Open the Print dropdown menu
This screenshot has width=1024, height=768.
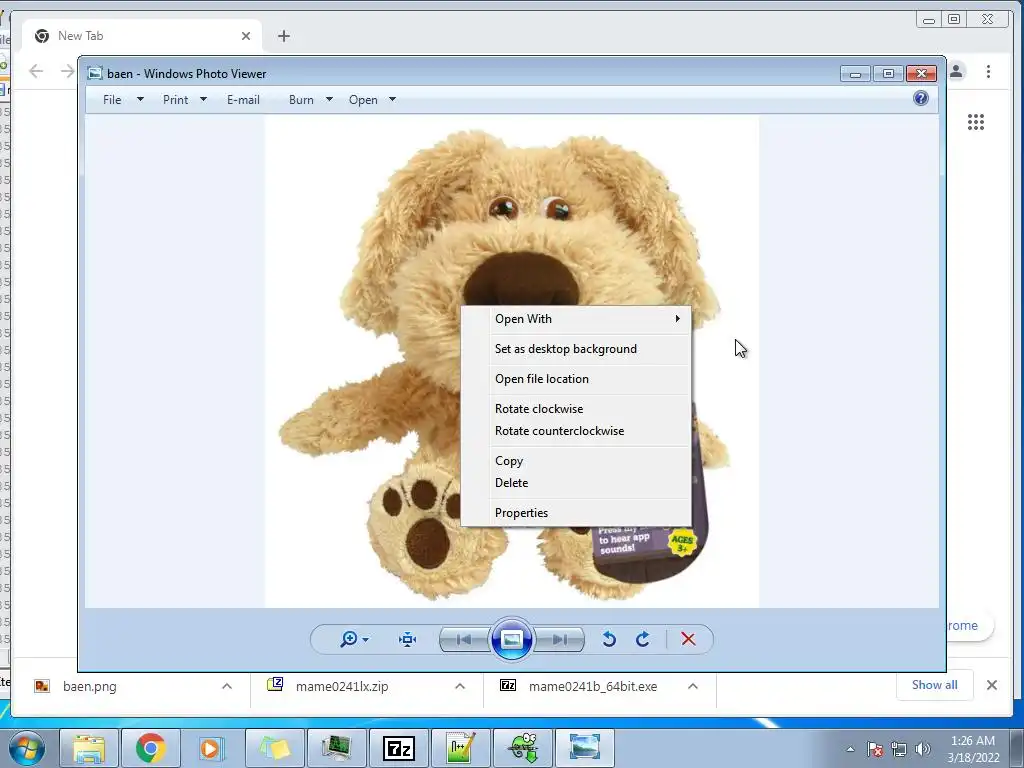coord(185,100)
